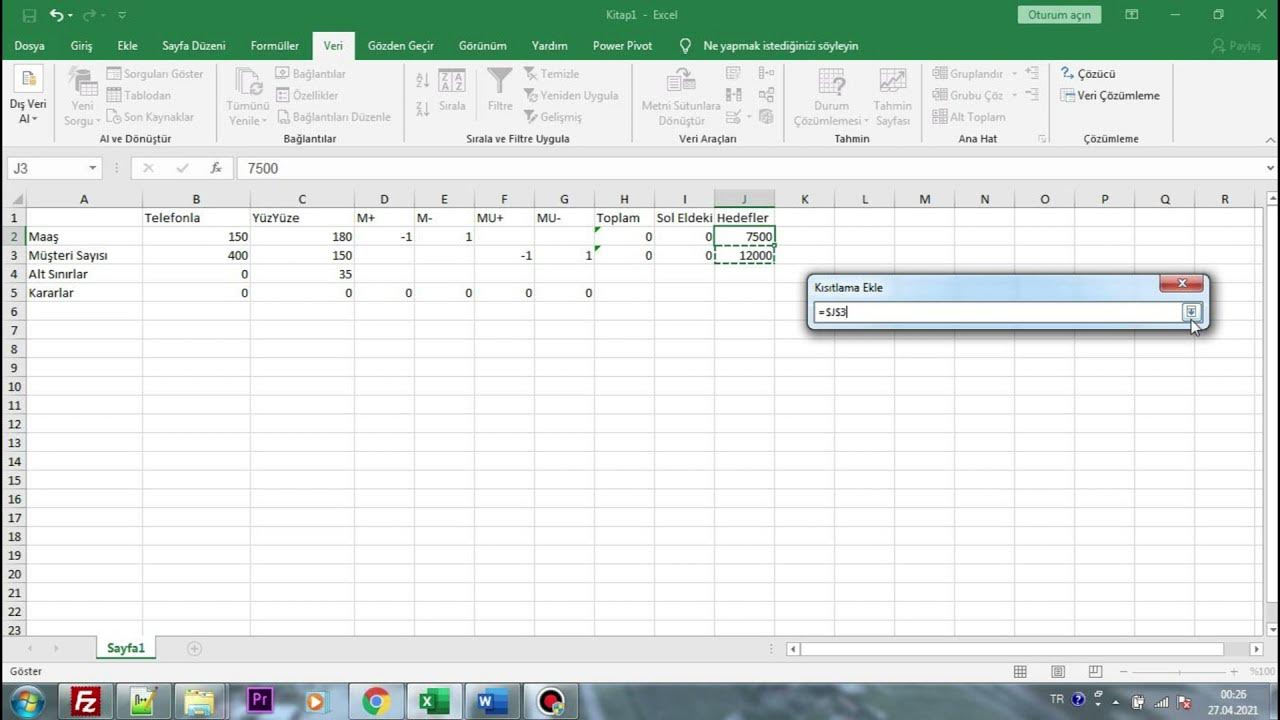This screenshot has width=1280, height=720.
Task: Expand the Customize Quick Access Toolbar dropdown
Action: pyautogui.click(x=122, y=15)
